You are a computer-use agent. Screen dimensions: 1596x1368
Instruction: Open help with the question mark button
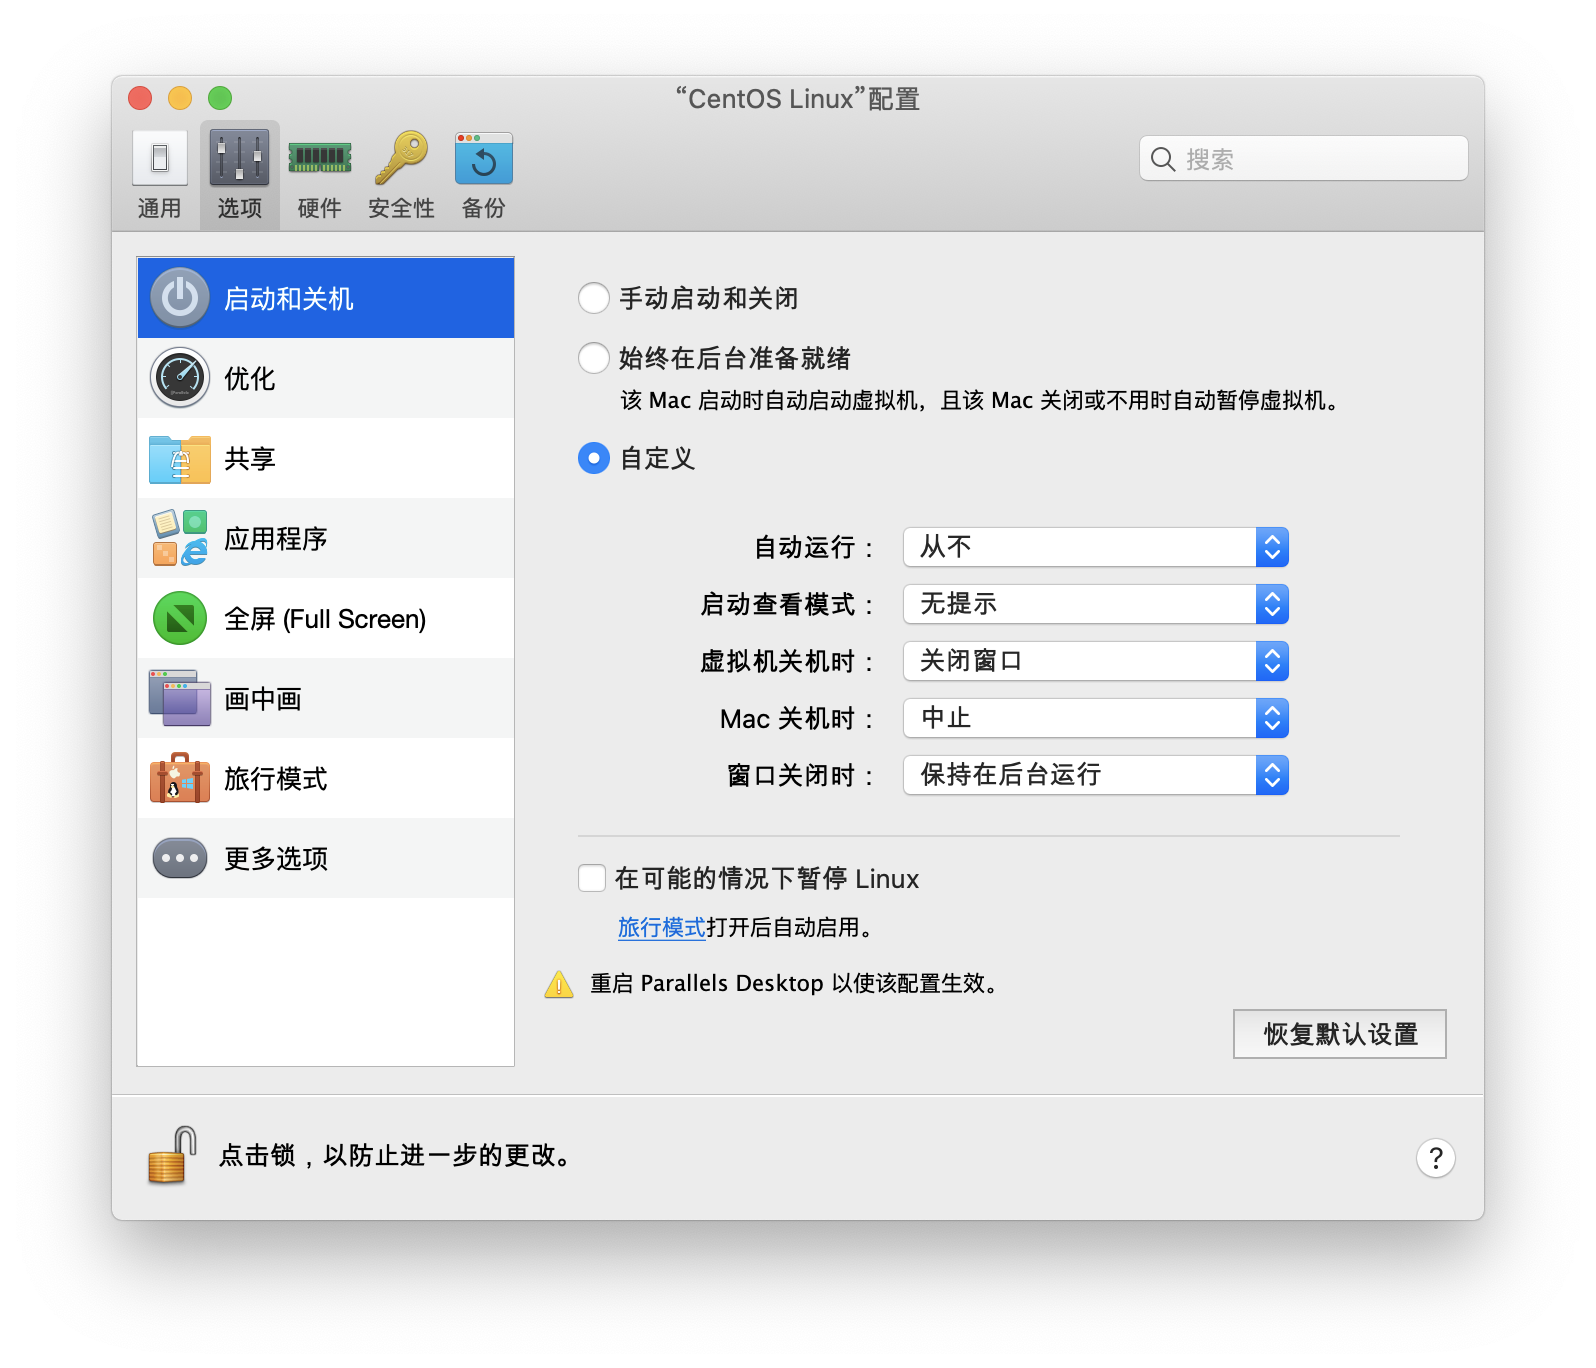click(1436, 1158)
